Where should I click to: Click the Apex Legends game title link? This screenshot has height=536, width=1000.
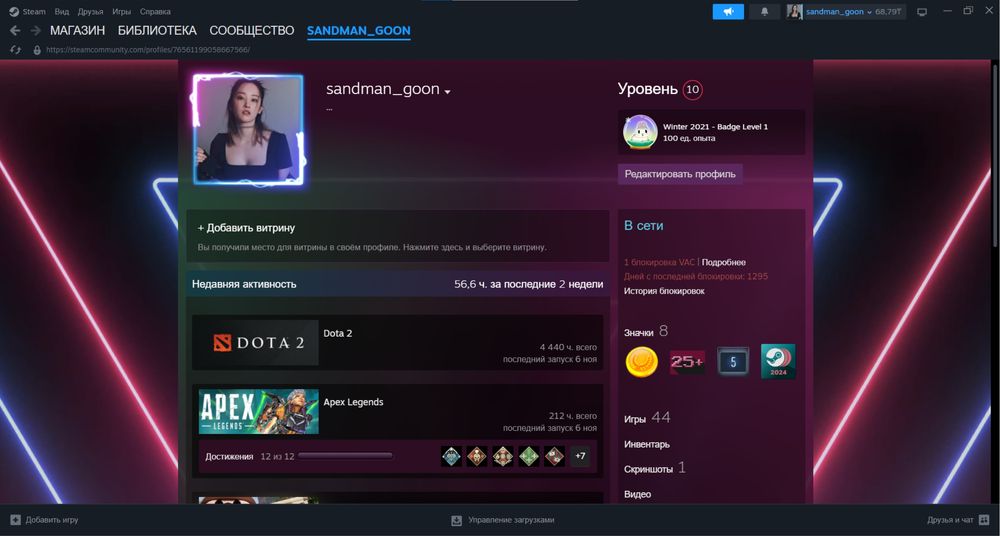pyautogui.click(x=353, y=402)
